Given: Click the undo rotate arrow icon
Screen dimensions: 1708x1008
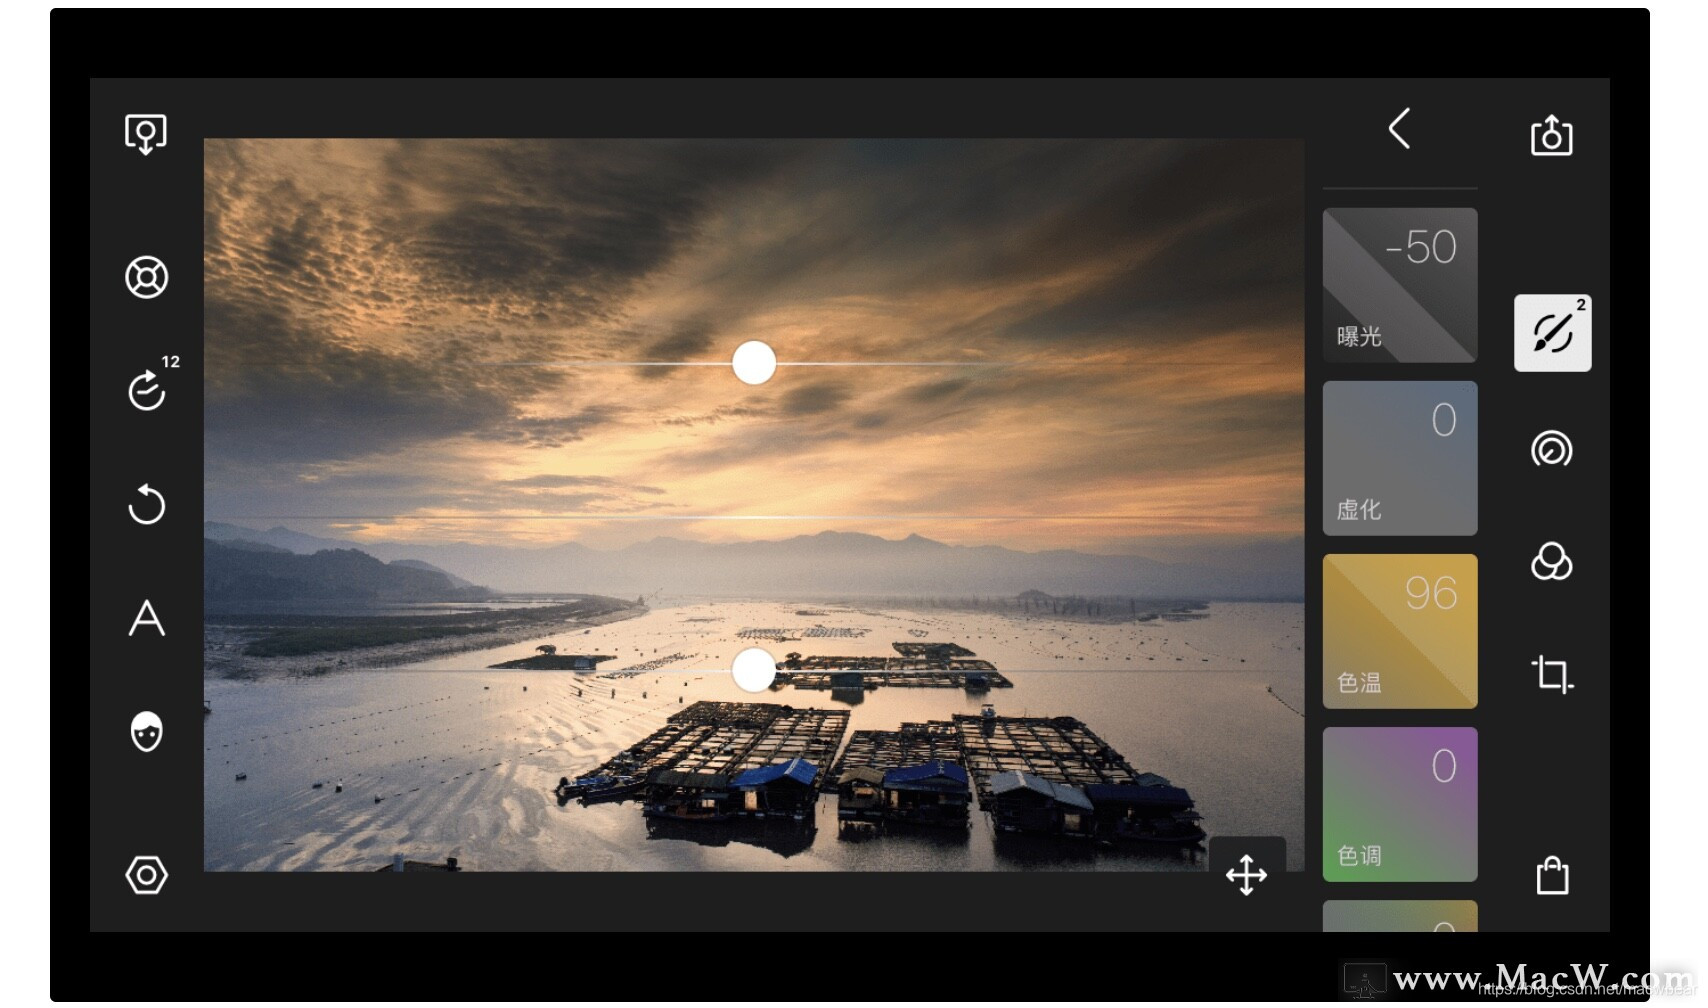Looking at the screenshot, I should point(146,504).
